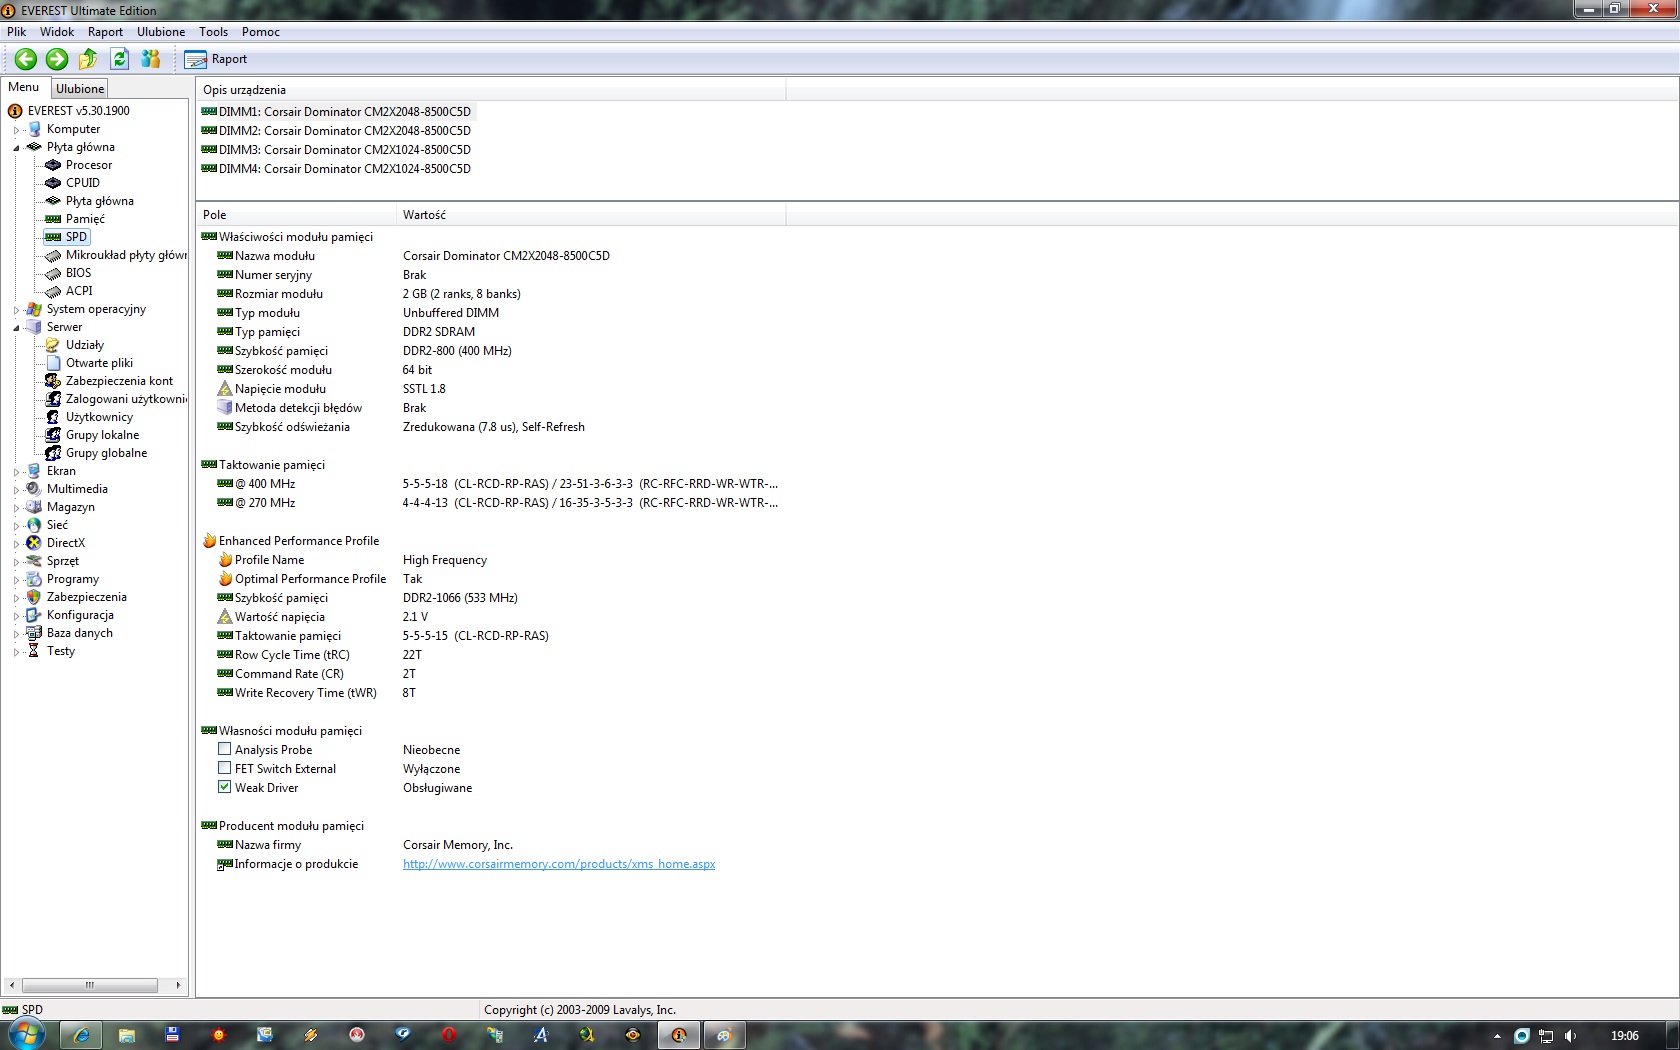Open the Raport menu in the menu bar

click(x=105, y=32)
